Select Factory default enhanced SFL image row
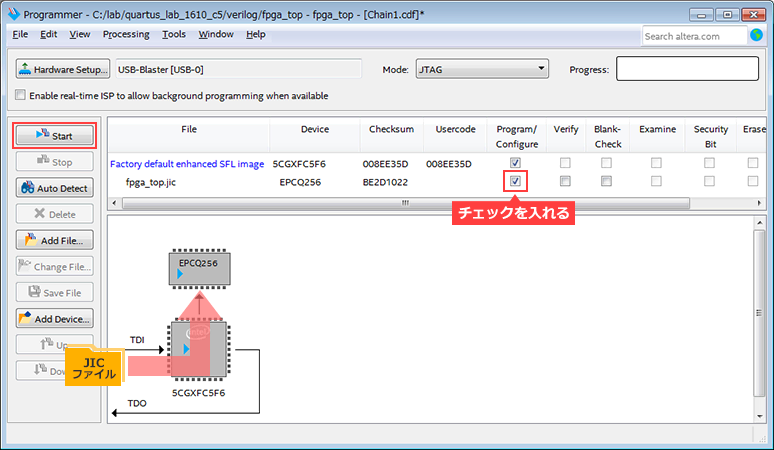This screenshot has height=450, width=774. click(187, 163)
